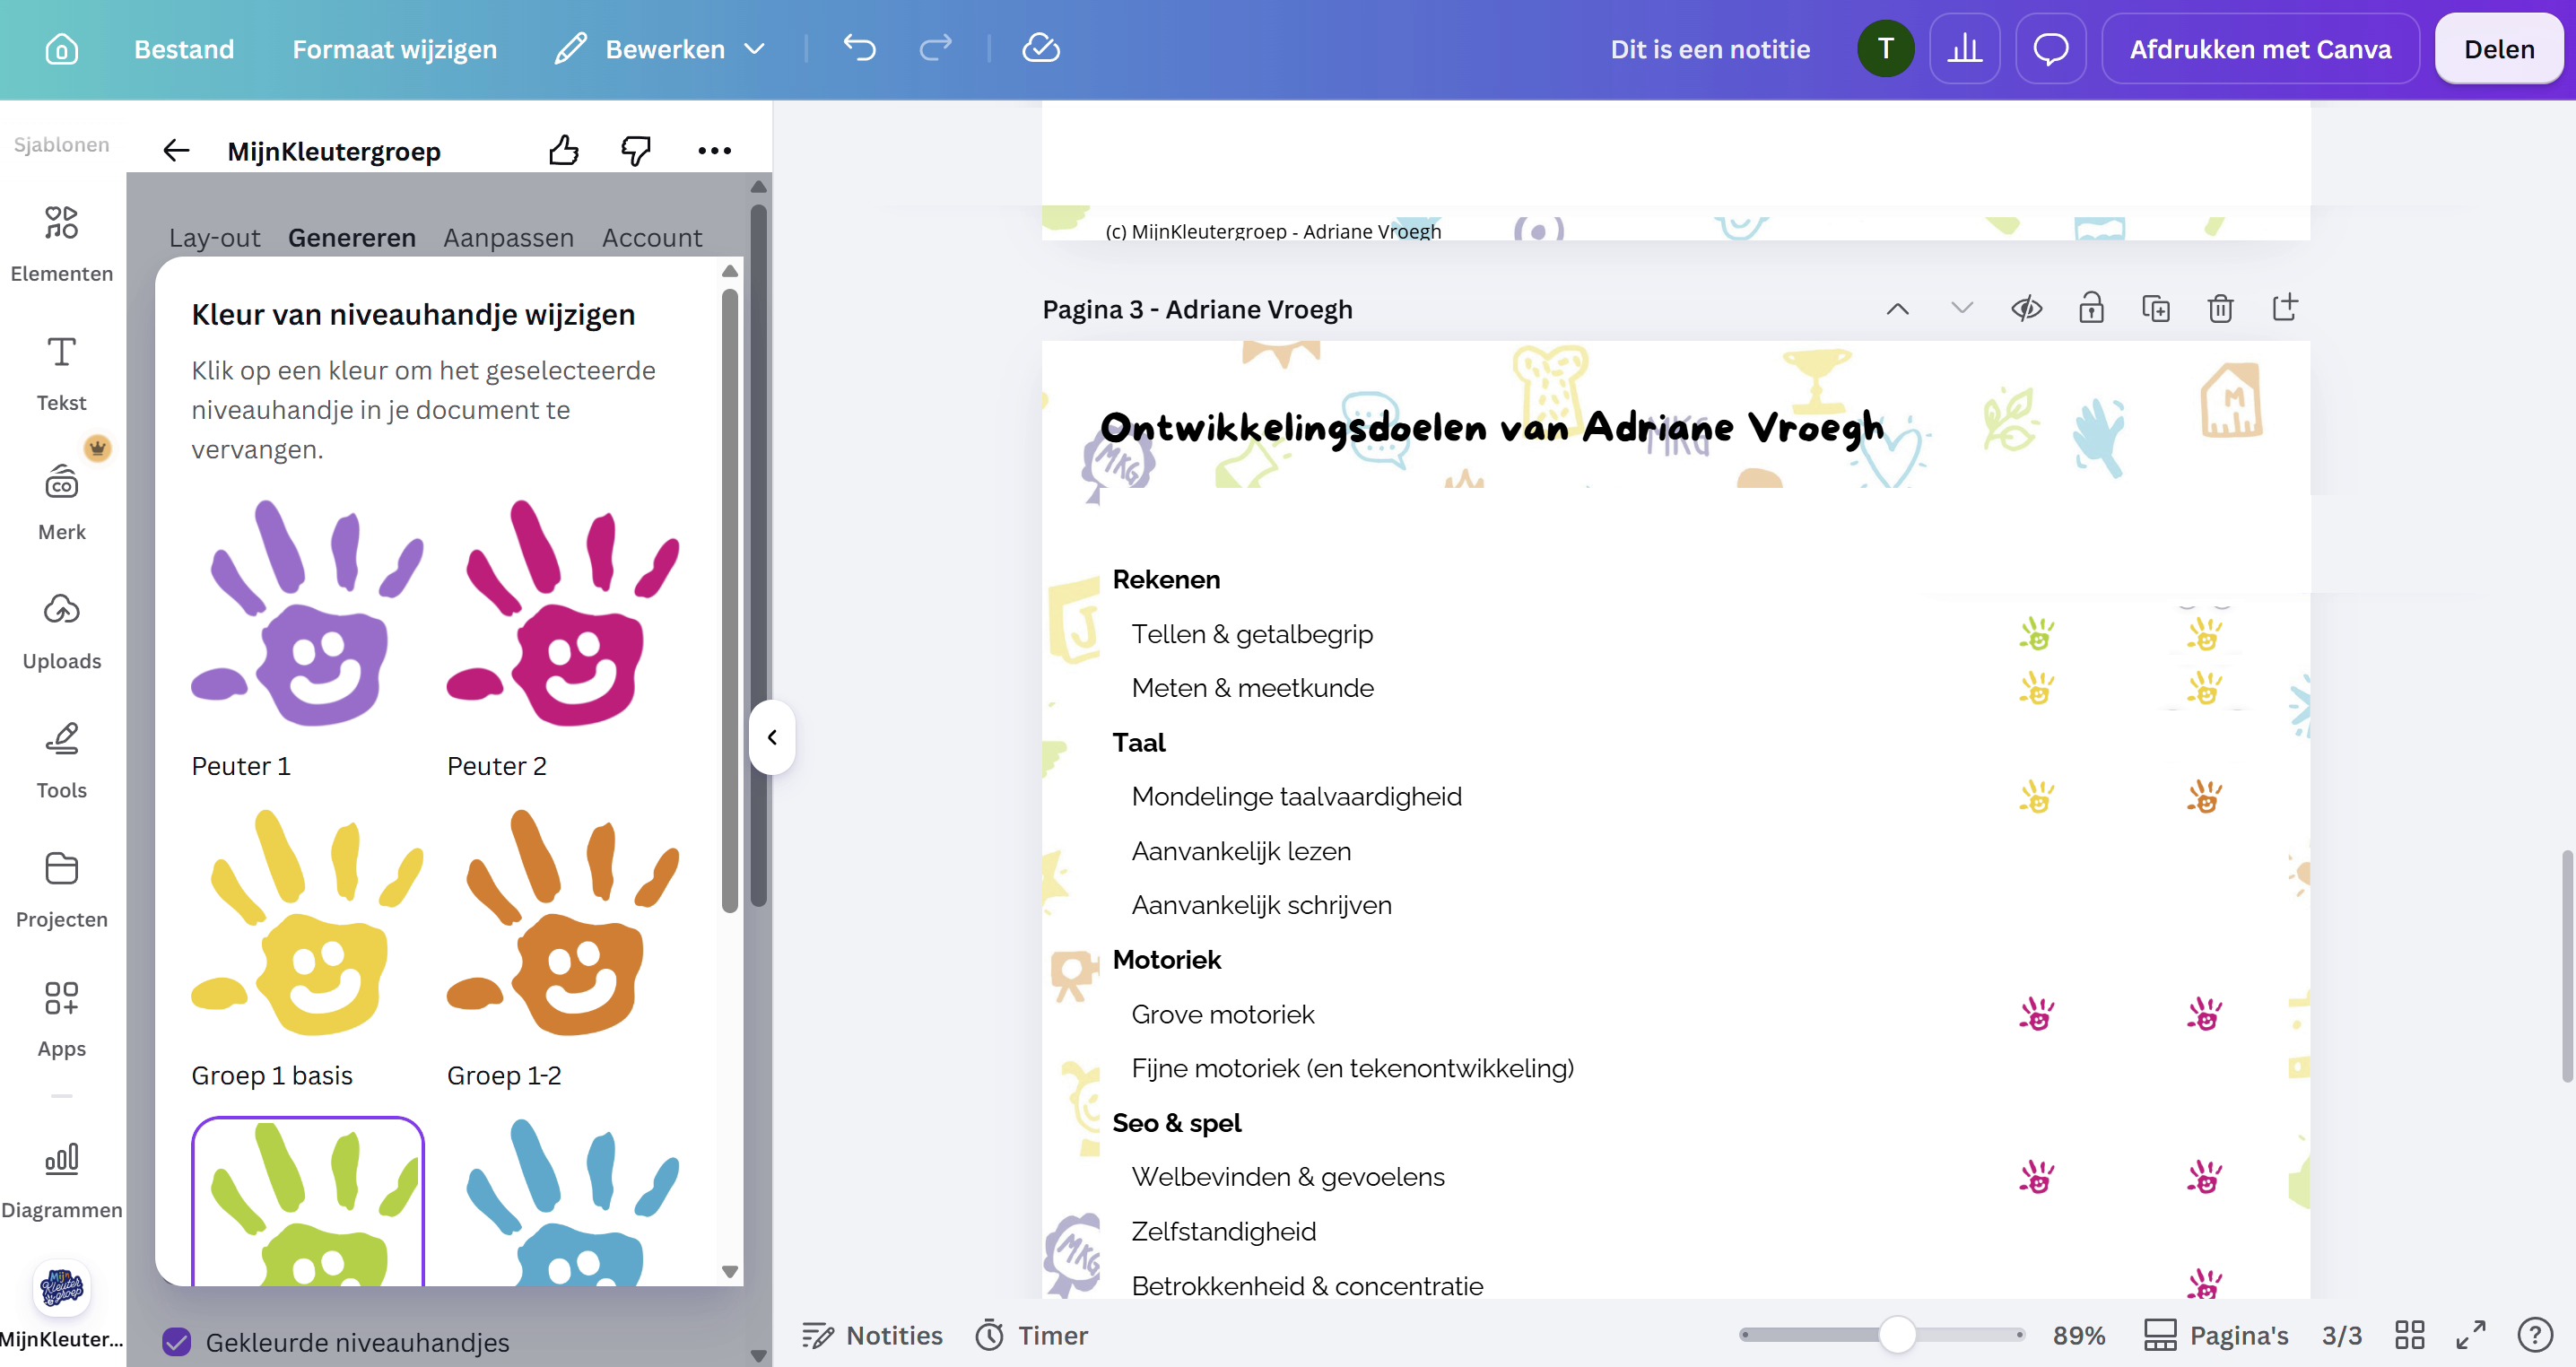Viewport: 2576px width, 1367px height.
Task: Select 'Grove motoriek' text
Action: click(1222, 1014)
